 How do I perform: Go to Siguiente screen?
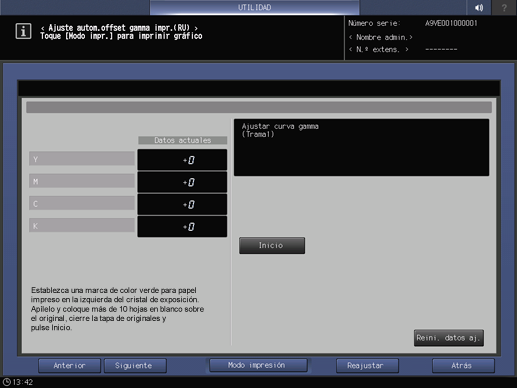[135, 366]
